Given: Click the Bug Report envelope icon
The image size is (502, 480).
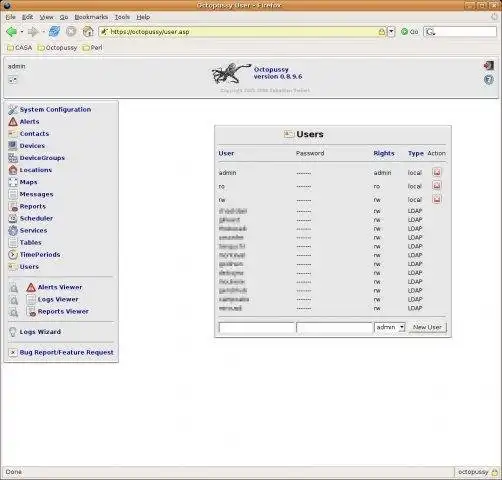Looking at the screenshot, I should (x=13, y=352).
